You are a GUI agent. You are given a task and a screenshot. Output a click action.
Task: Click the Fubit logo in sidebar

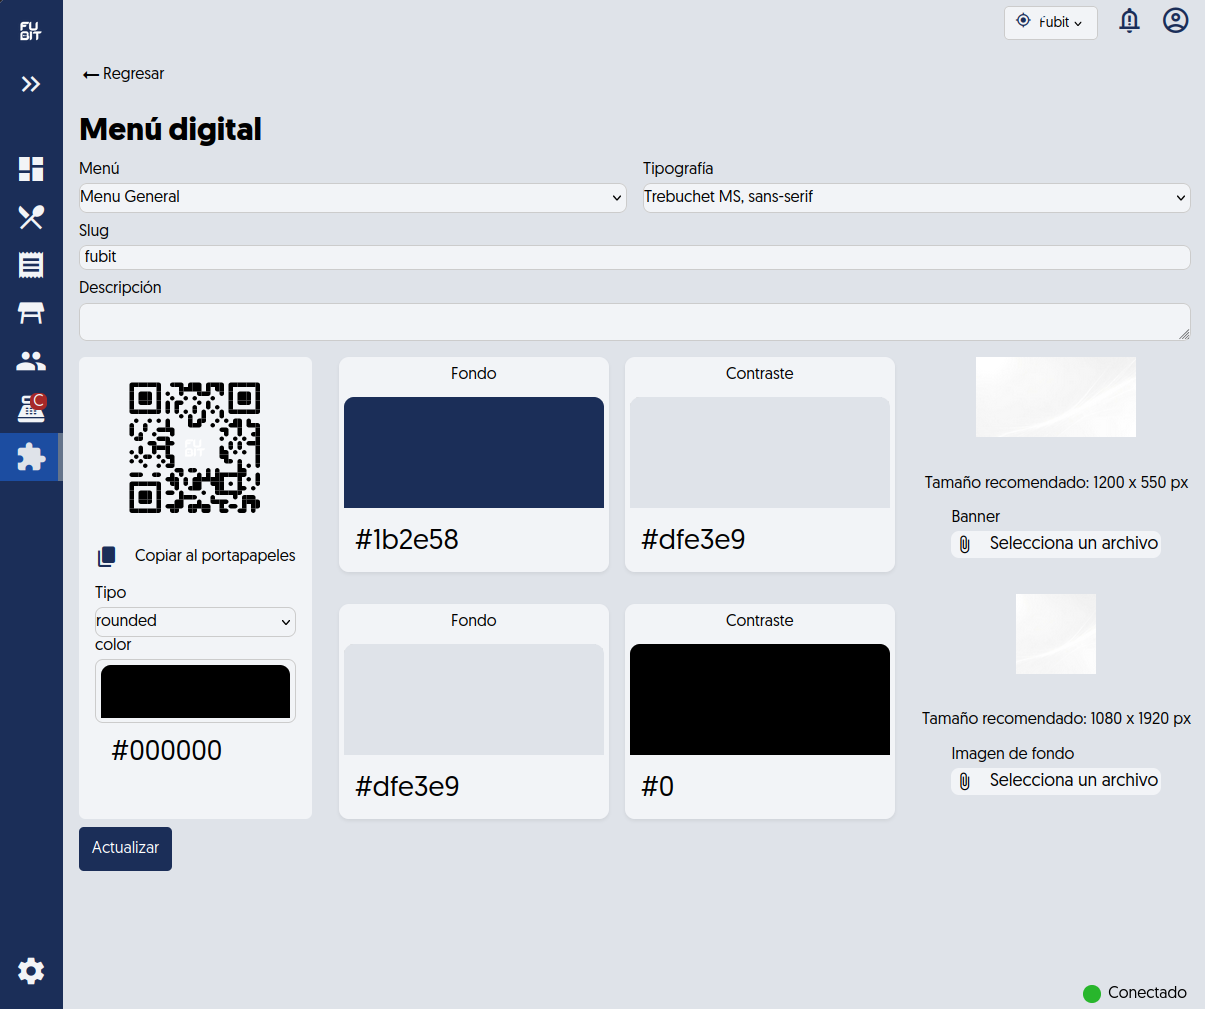click(31, 31)
